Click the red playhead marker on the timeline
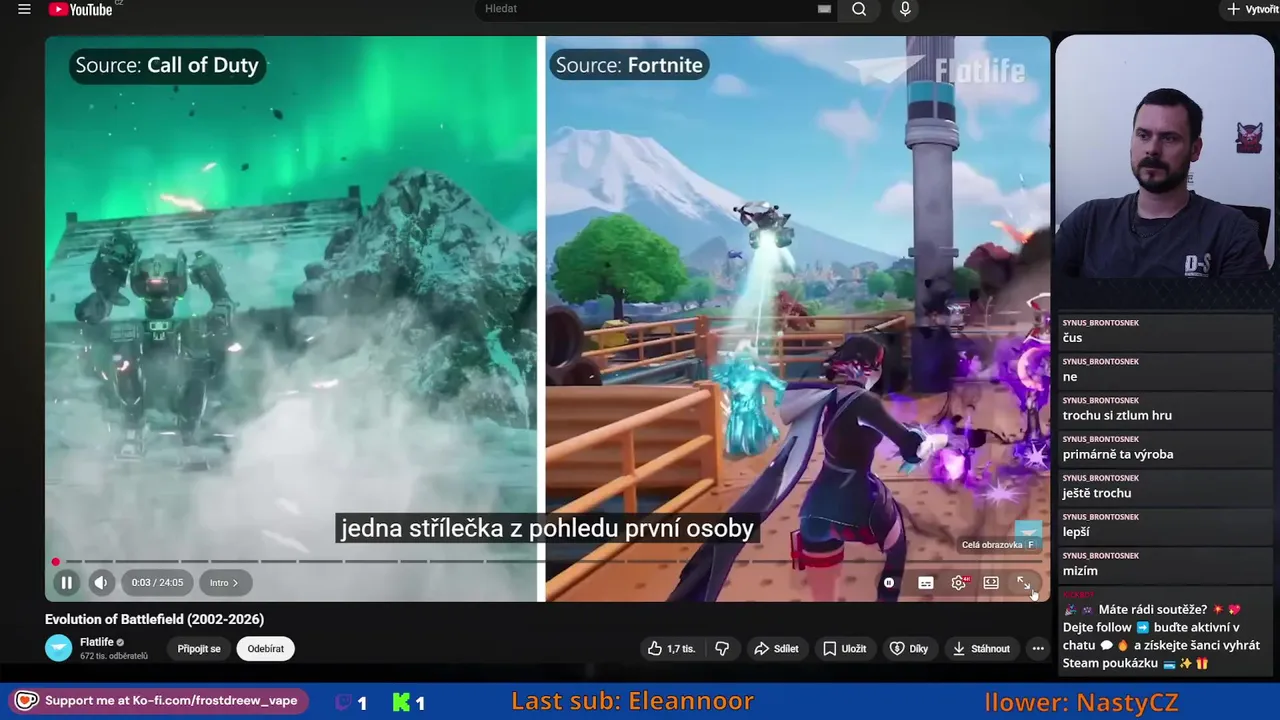Screen dimensions: 1280x720 [x=56, y=561]
